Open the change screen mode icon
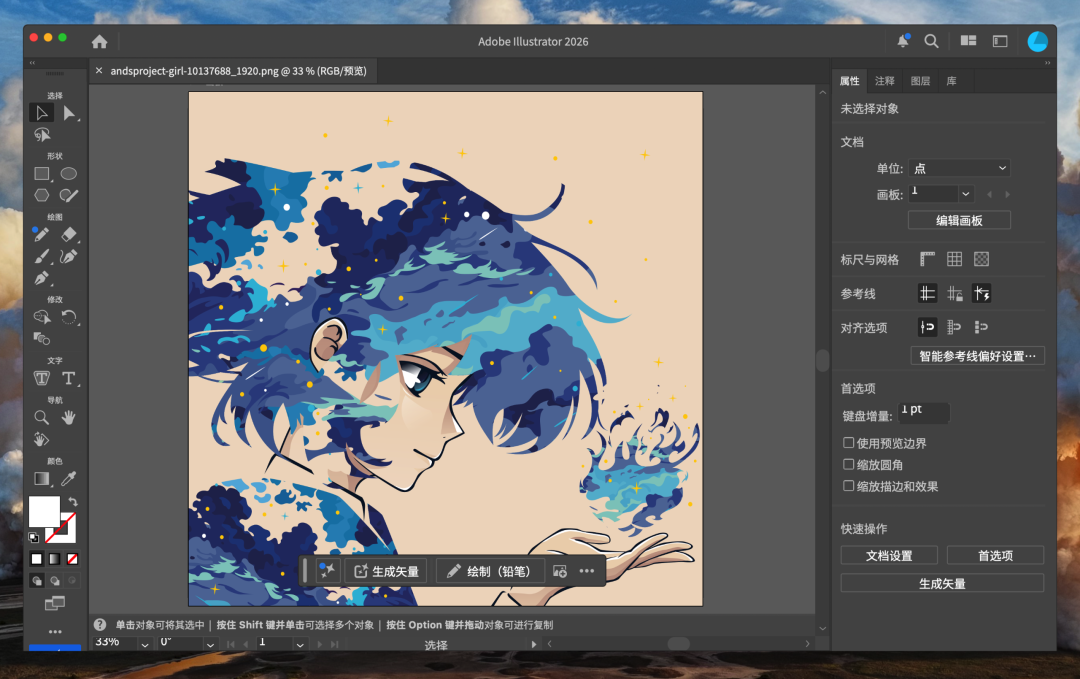Screen dimensions: 1080x679 (x=54, y=604)
